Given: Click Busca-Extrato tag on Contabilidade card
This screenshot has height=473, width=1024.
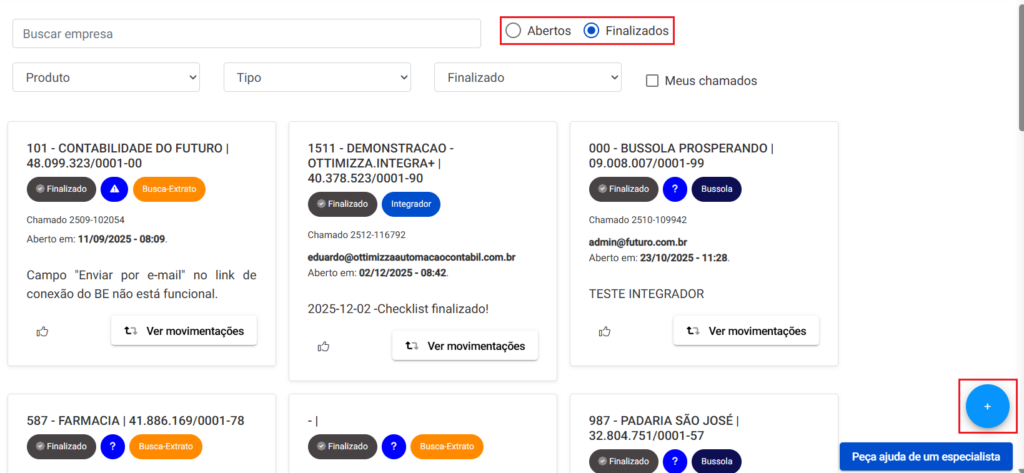Looking at the screenshot, I should tap(169, 189).
